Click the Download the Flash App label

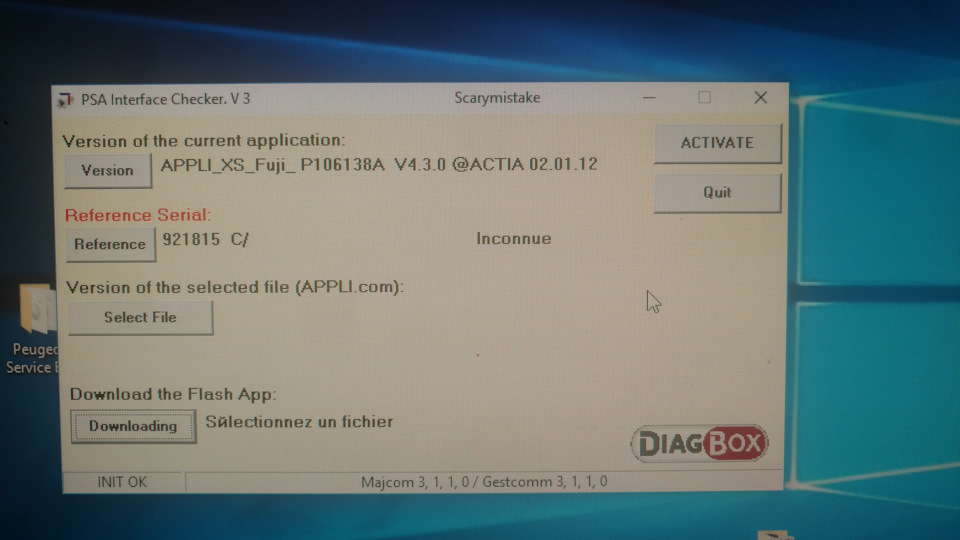point(173,394)
